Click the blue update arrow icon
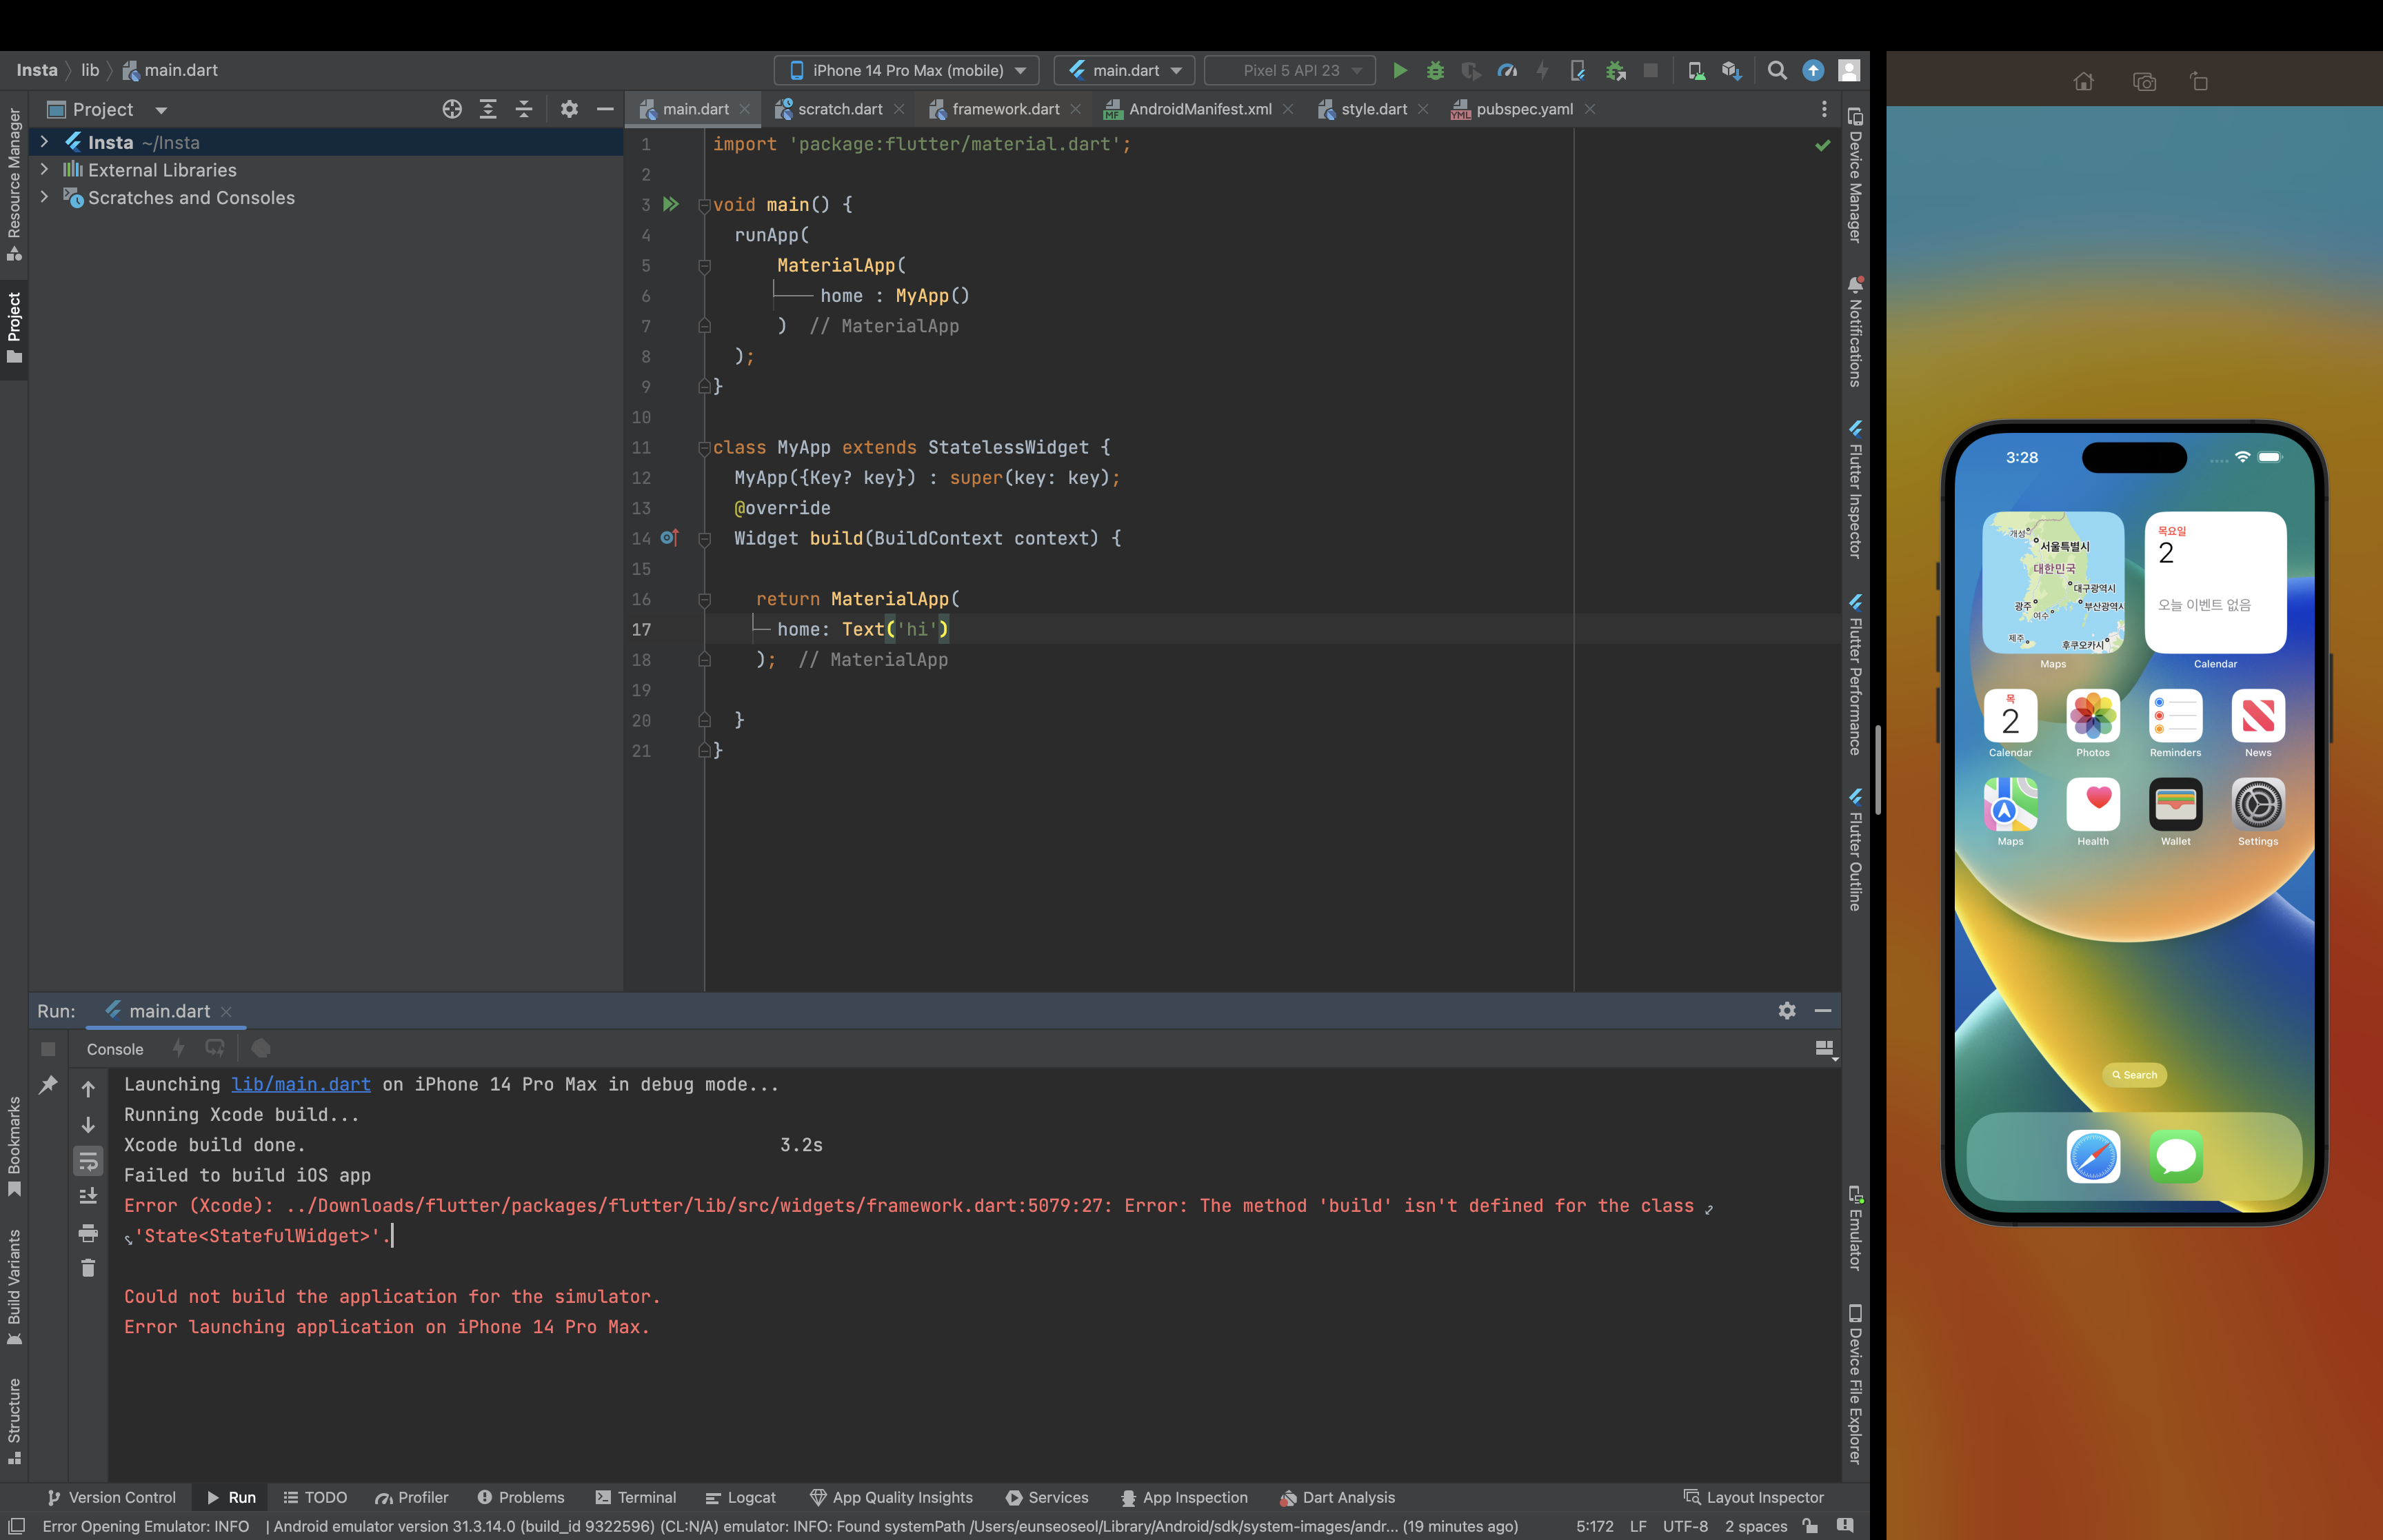 point(1813,71)
